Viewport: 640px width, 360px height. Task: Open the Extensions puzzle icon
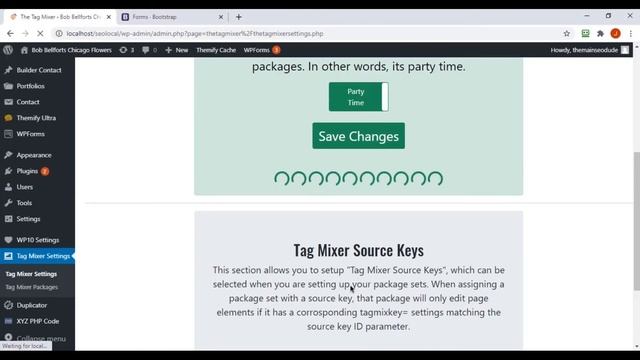[x=600, y=33]
